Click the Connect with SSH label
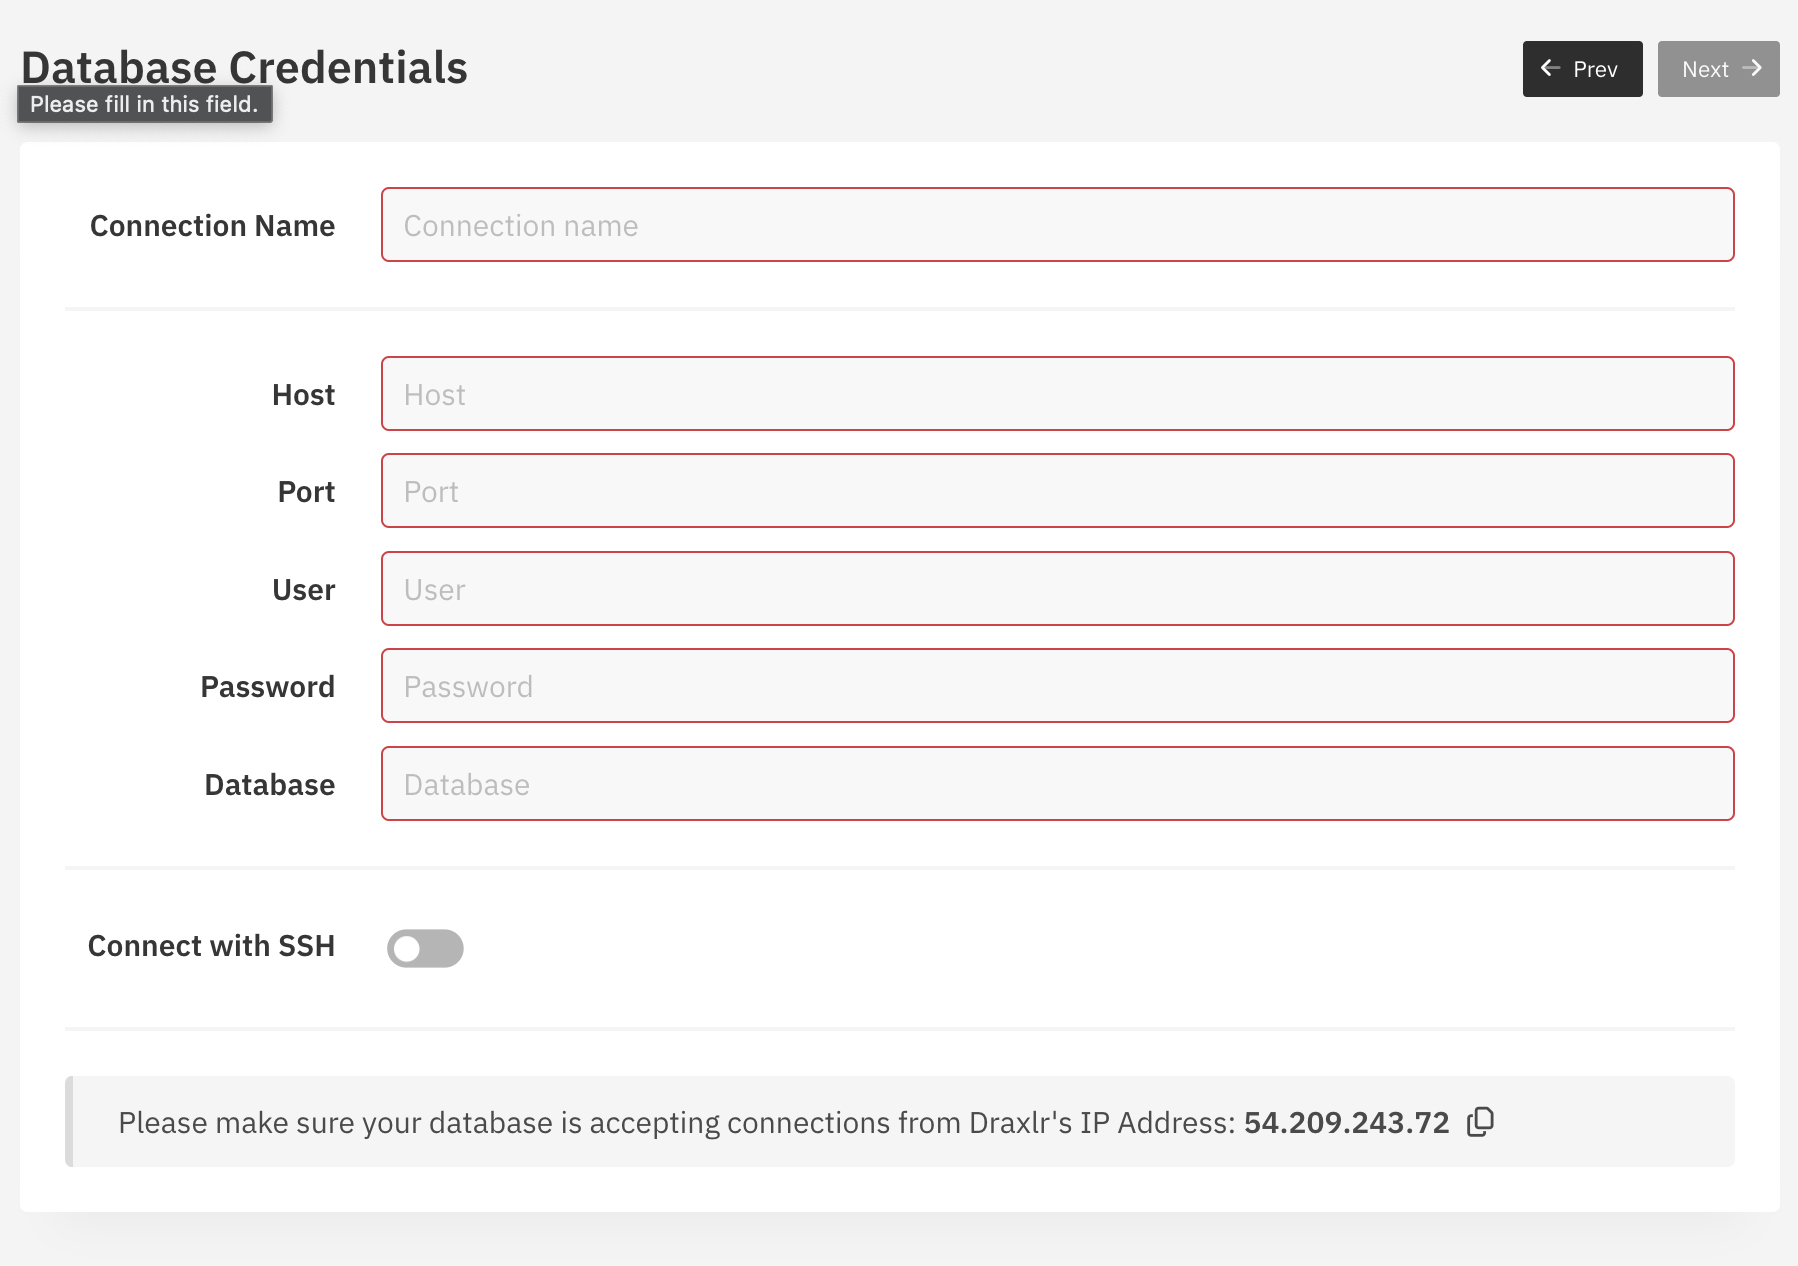Screen dimensions: 1798x1266 [211, 946]
